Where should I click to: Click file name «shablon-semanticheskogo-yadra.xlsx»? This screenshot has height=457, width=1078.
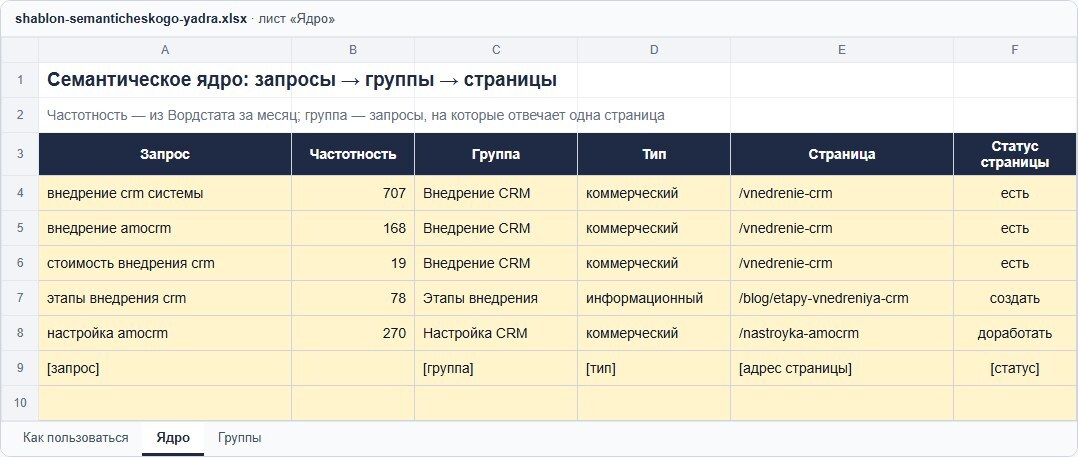(131, 19)
